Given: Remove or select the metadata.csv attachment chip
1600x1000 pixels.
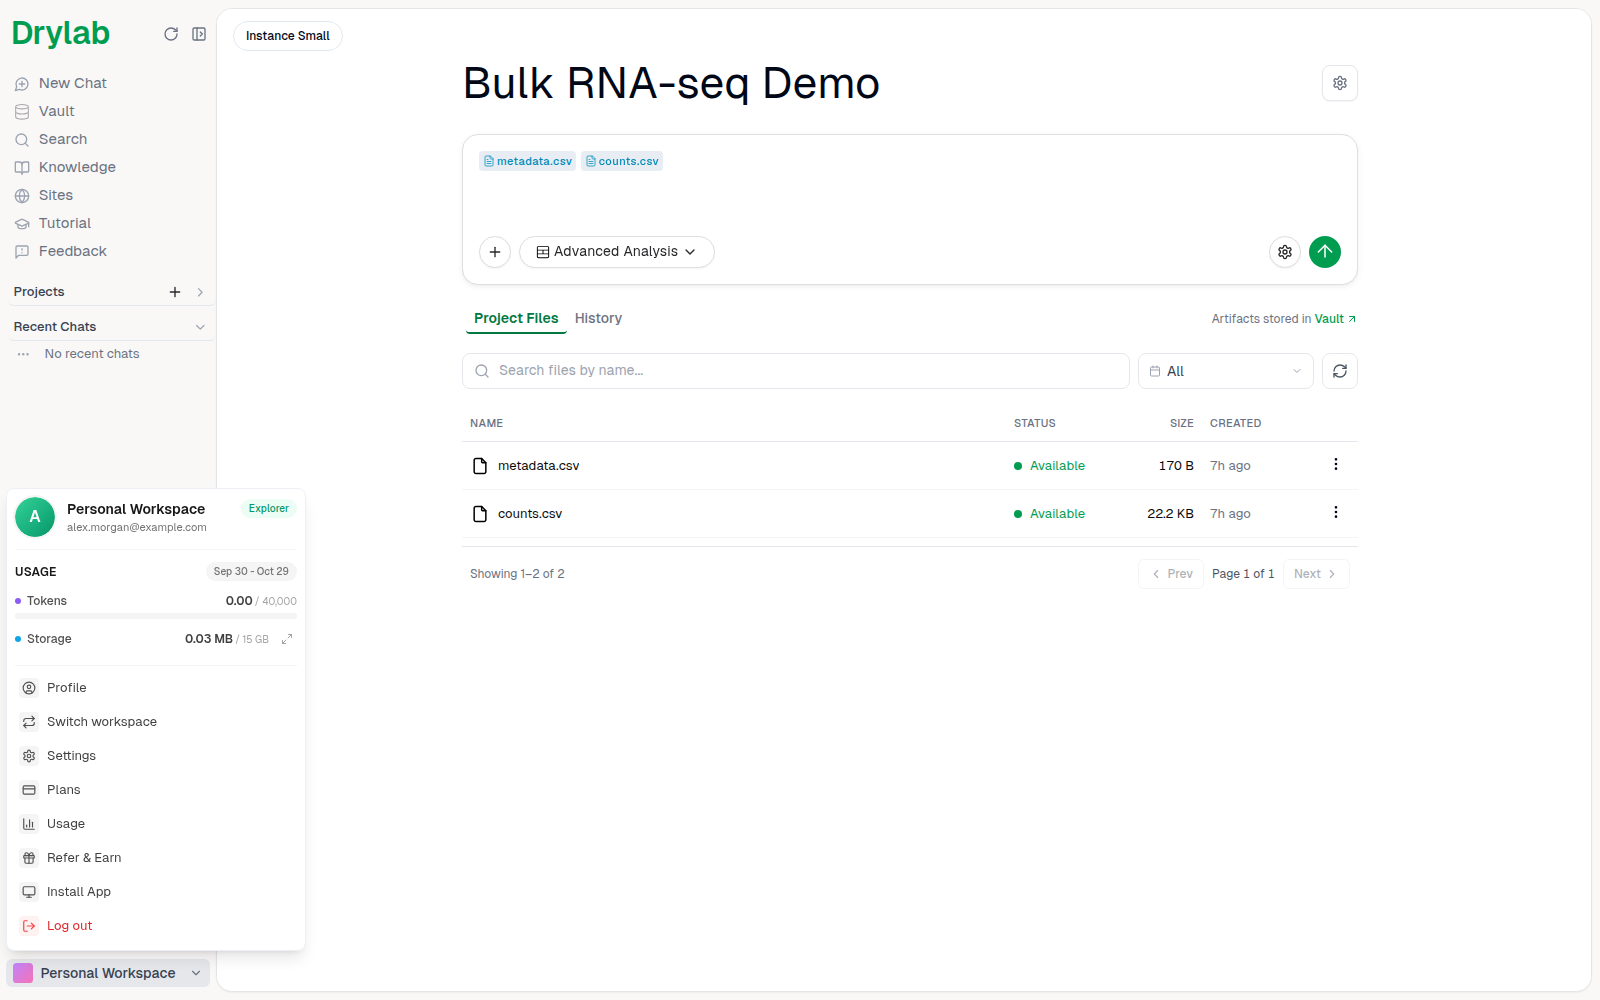Looking at the screenshot, I should pyautogui.click(x=528, y=161).
